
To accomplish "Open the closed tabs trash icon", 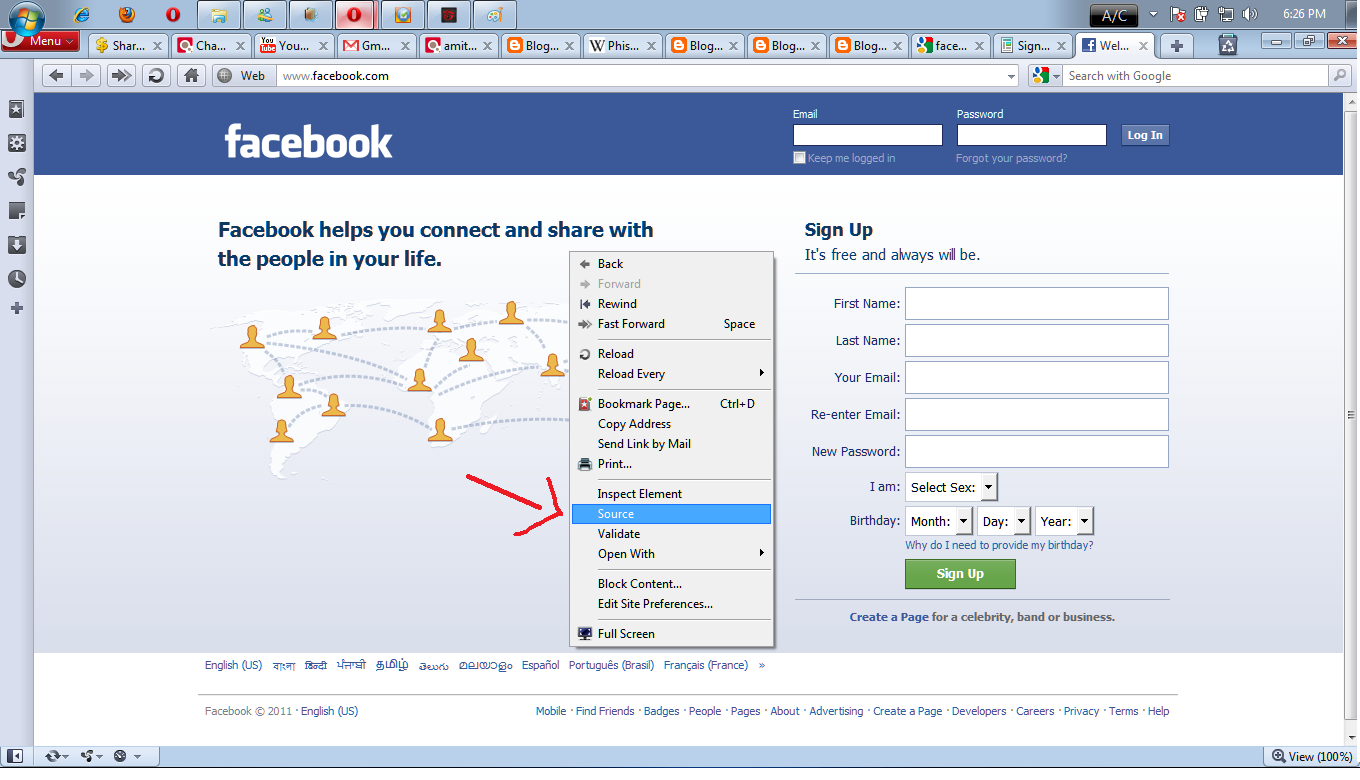I will click(x=1229, y=45).
